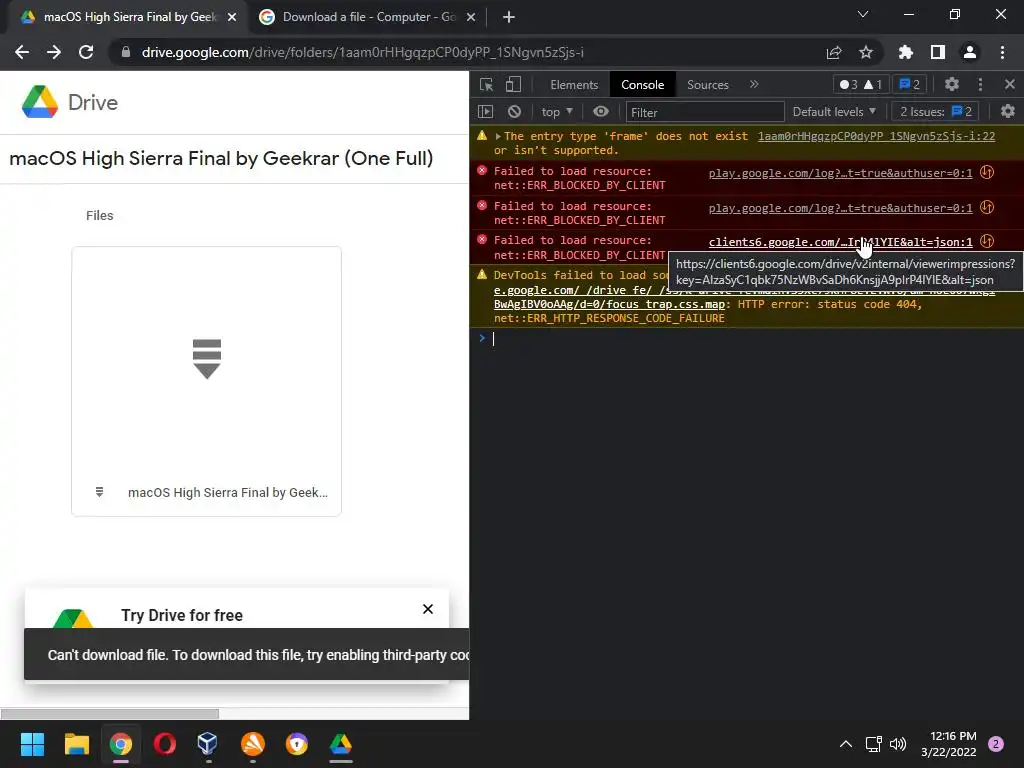Switch to the macOS High Sierra tab
The image size is (1024, 768).
[129, 17]
